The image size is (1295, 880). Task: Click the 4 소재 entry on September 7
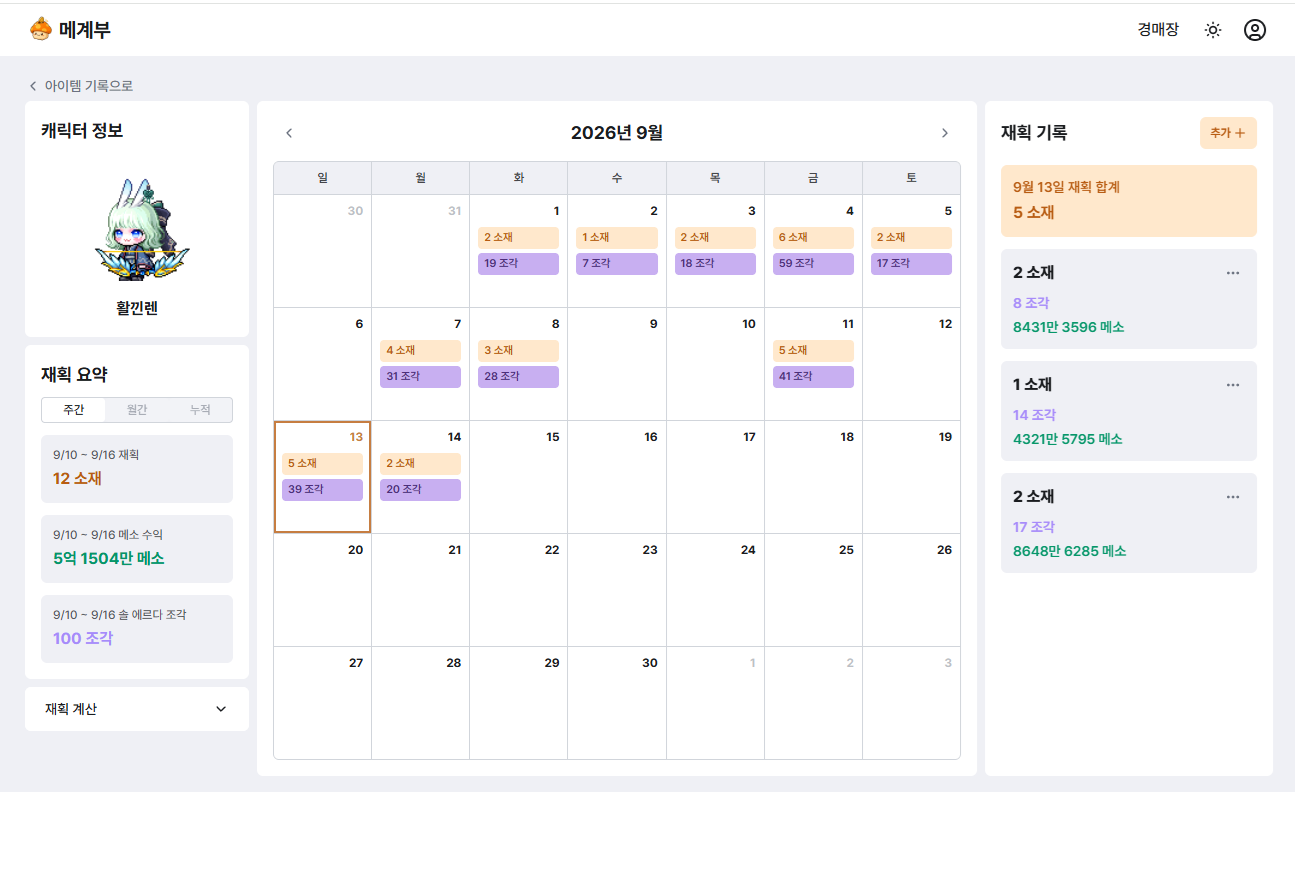click(420, 351)
